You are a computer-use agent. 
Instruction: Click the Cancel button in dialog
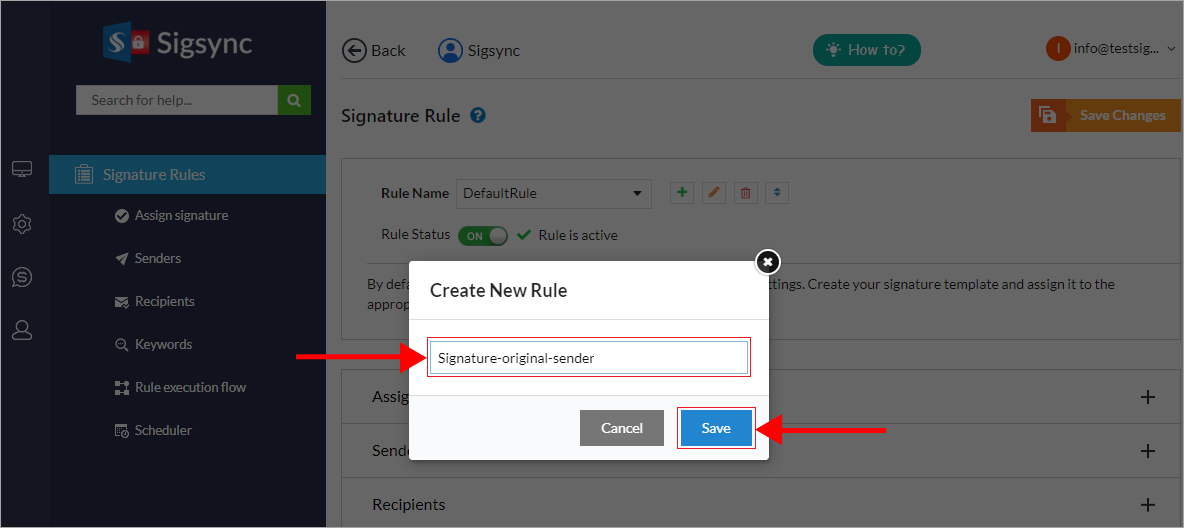tap(622, 428)
